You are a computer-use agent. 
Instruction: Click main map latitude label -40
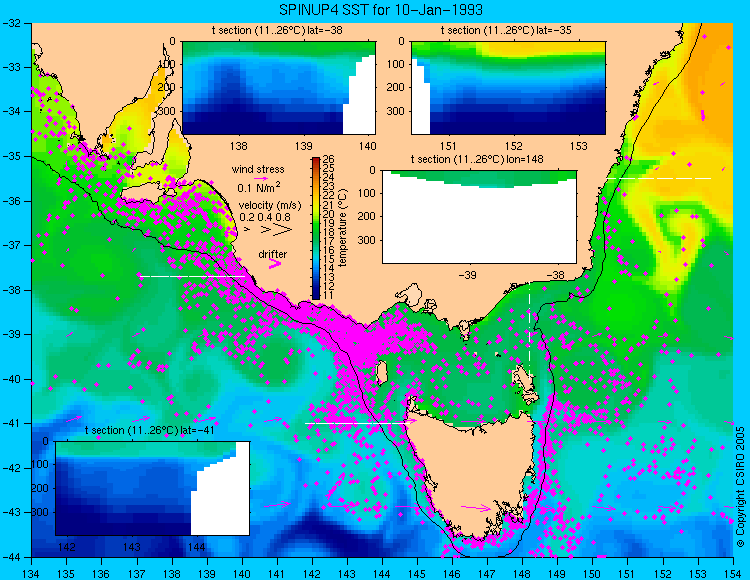click(13, 379)
